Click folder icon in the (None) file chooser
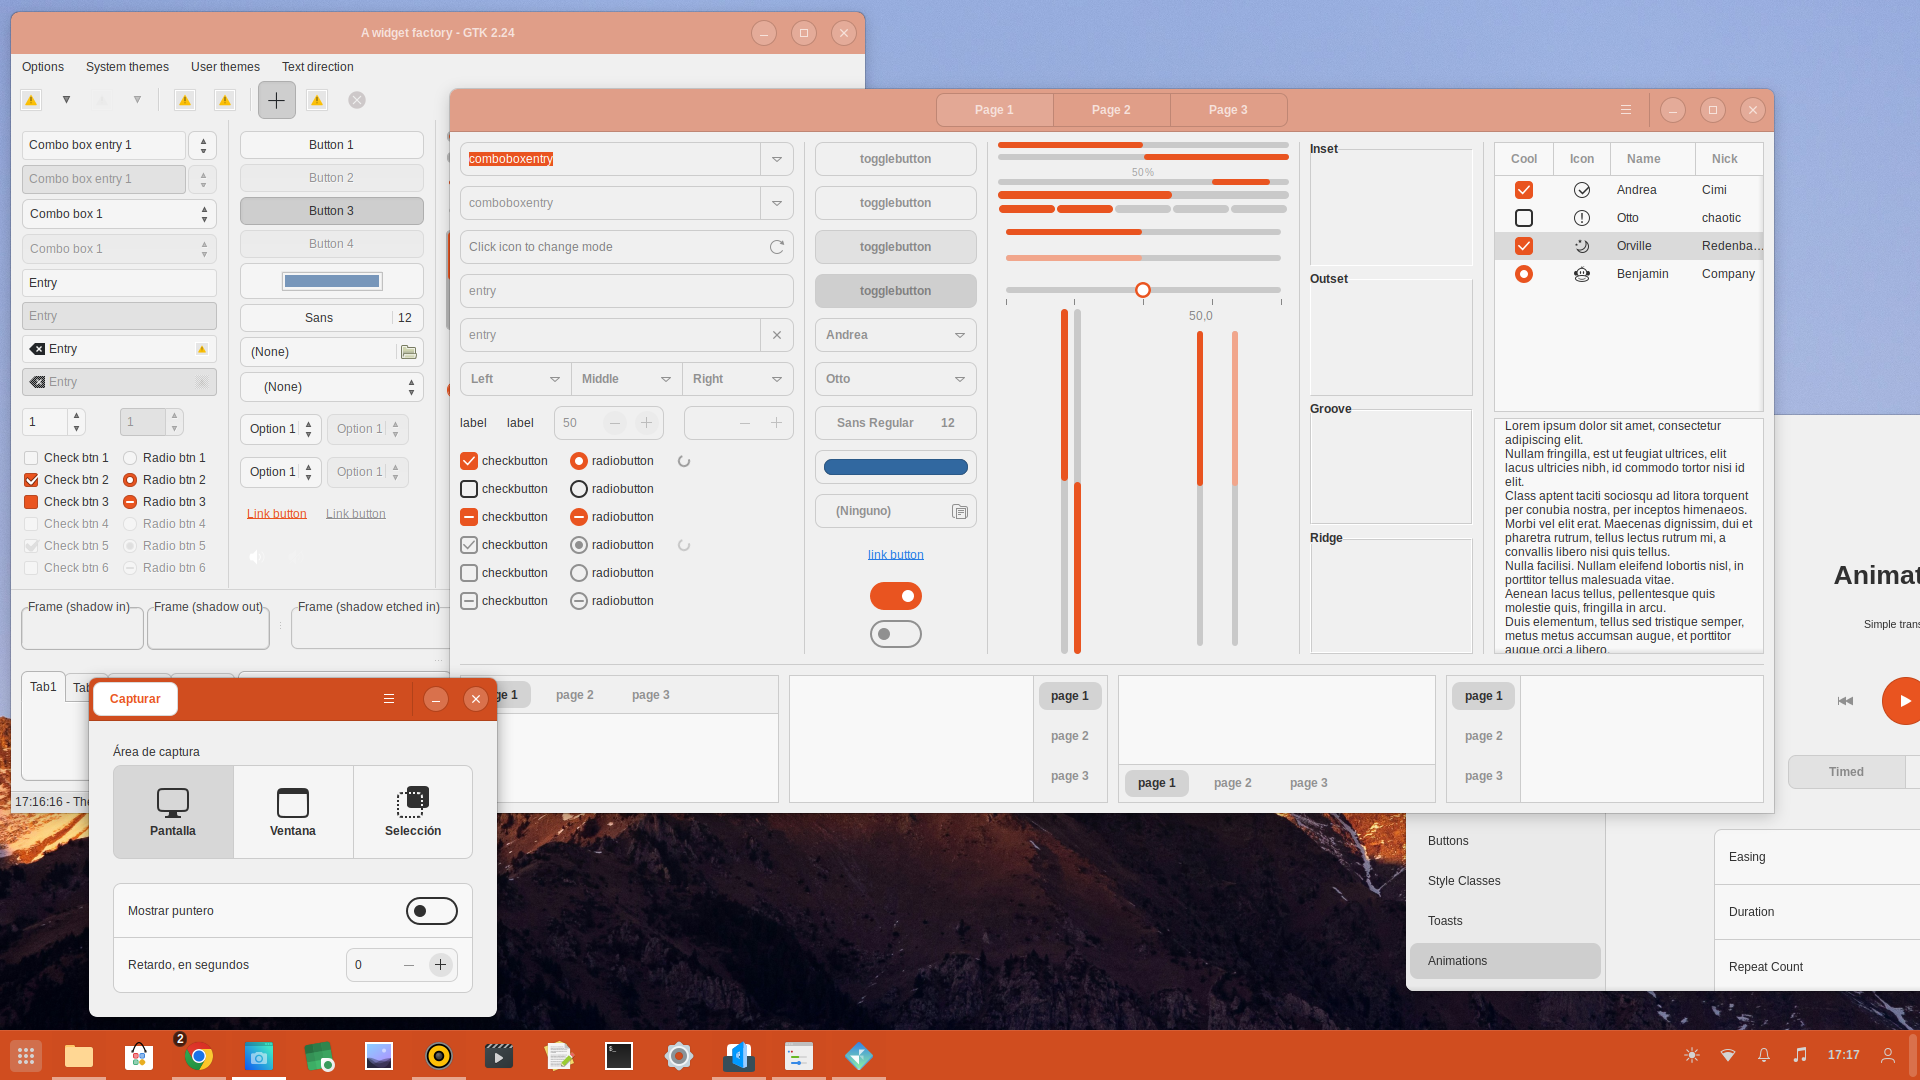The height and width of the screenshot is (1080, 1920). point(409,352)
